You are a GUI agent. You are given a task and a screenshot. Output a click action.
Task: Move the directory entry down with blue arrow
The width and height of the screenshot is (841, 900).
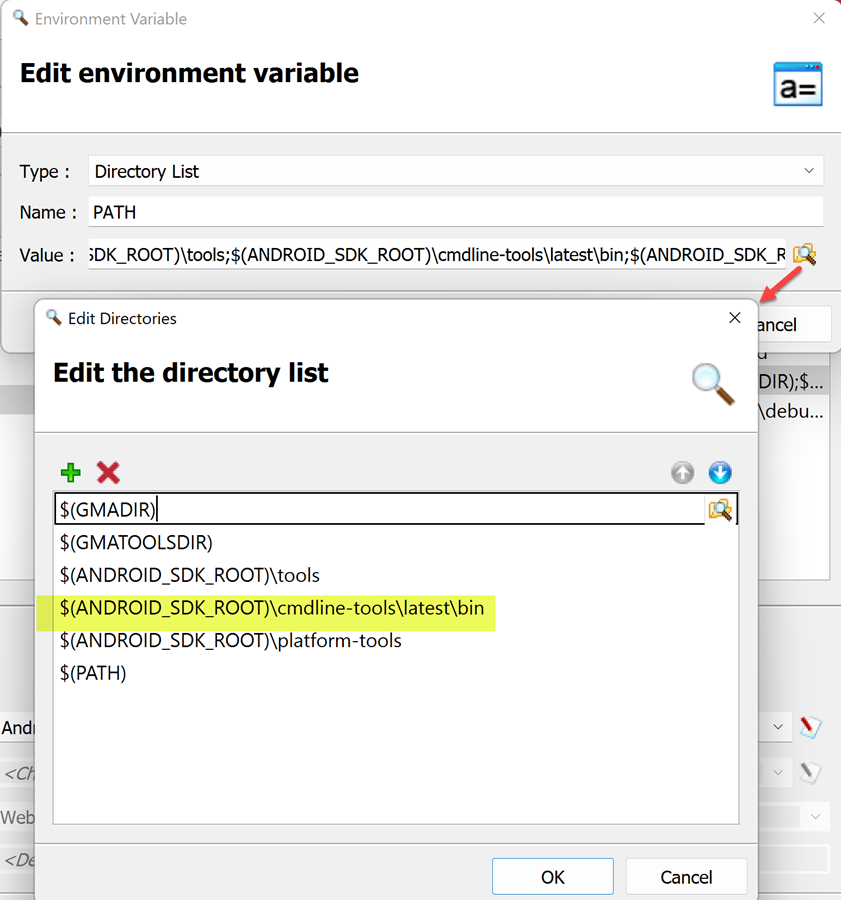720,472
